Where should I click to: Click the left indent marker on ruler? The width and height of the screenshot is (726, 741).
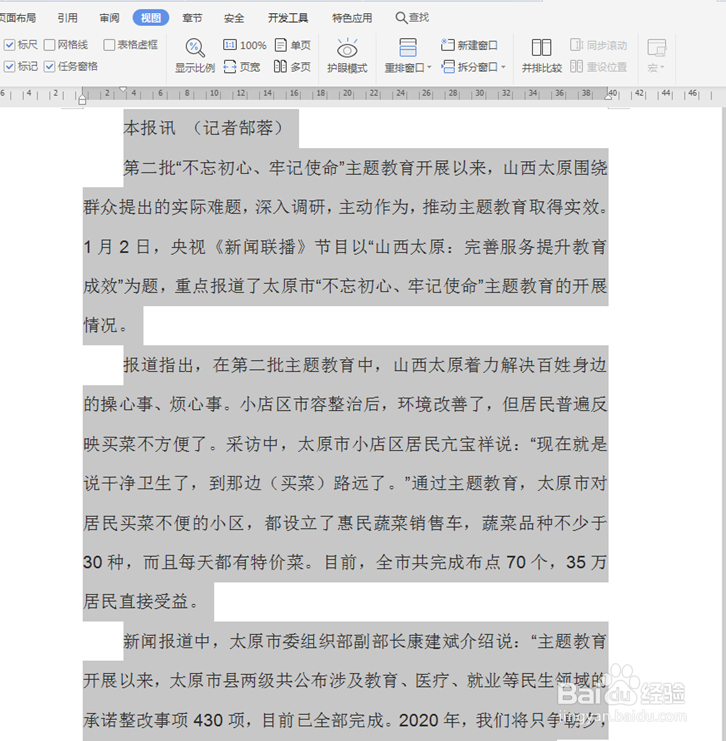point(82,100)
